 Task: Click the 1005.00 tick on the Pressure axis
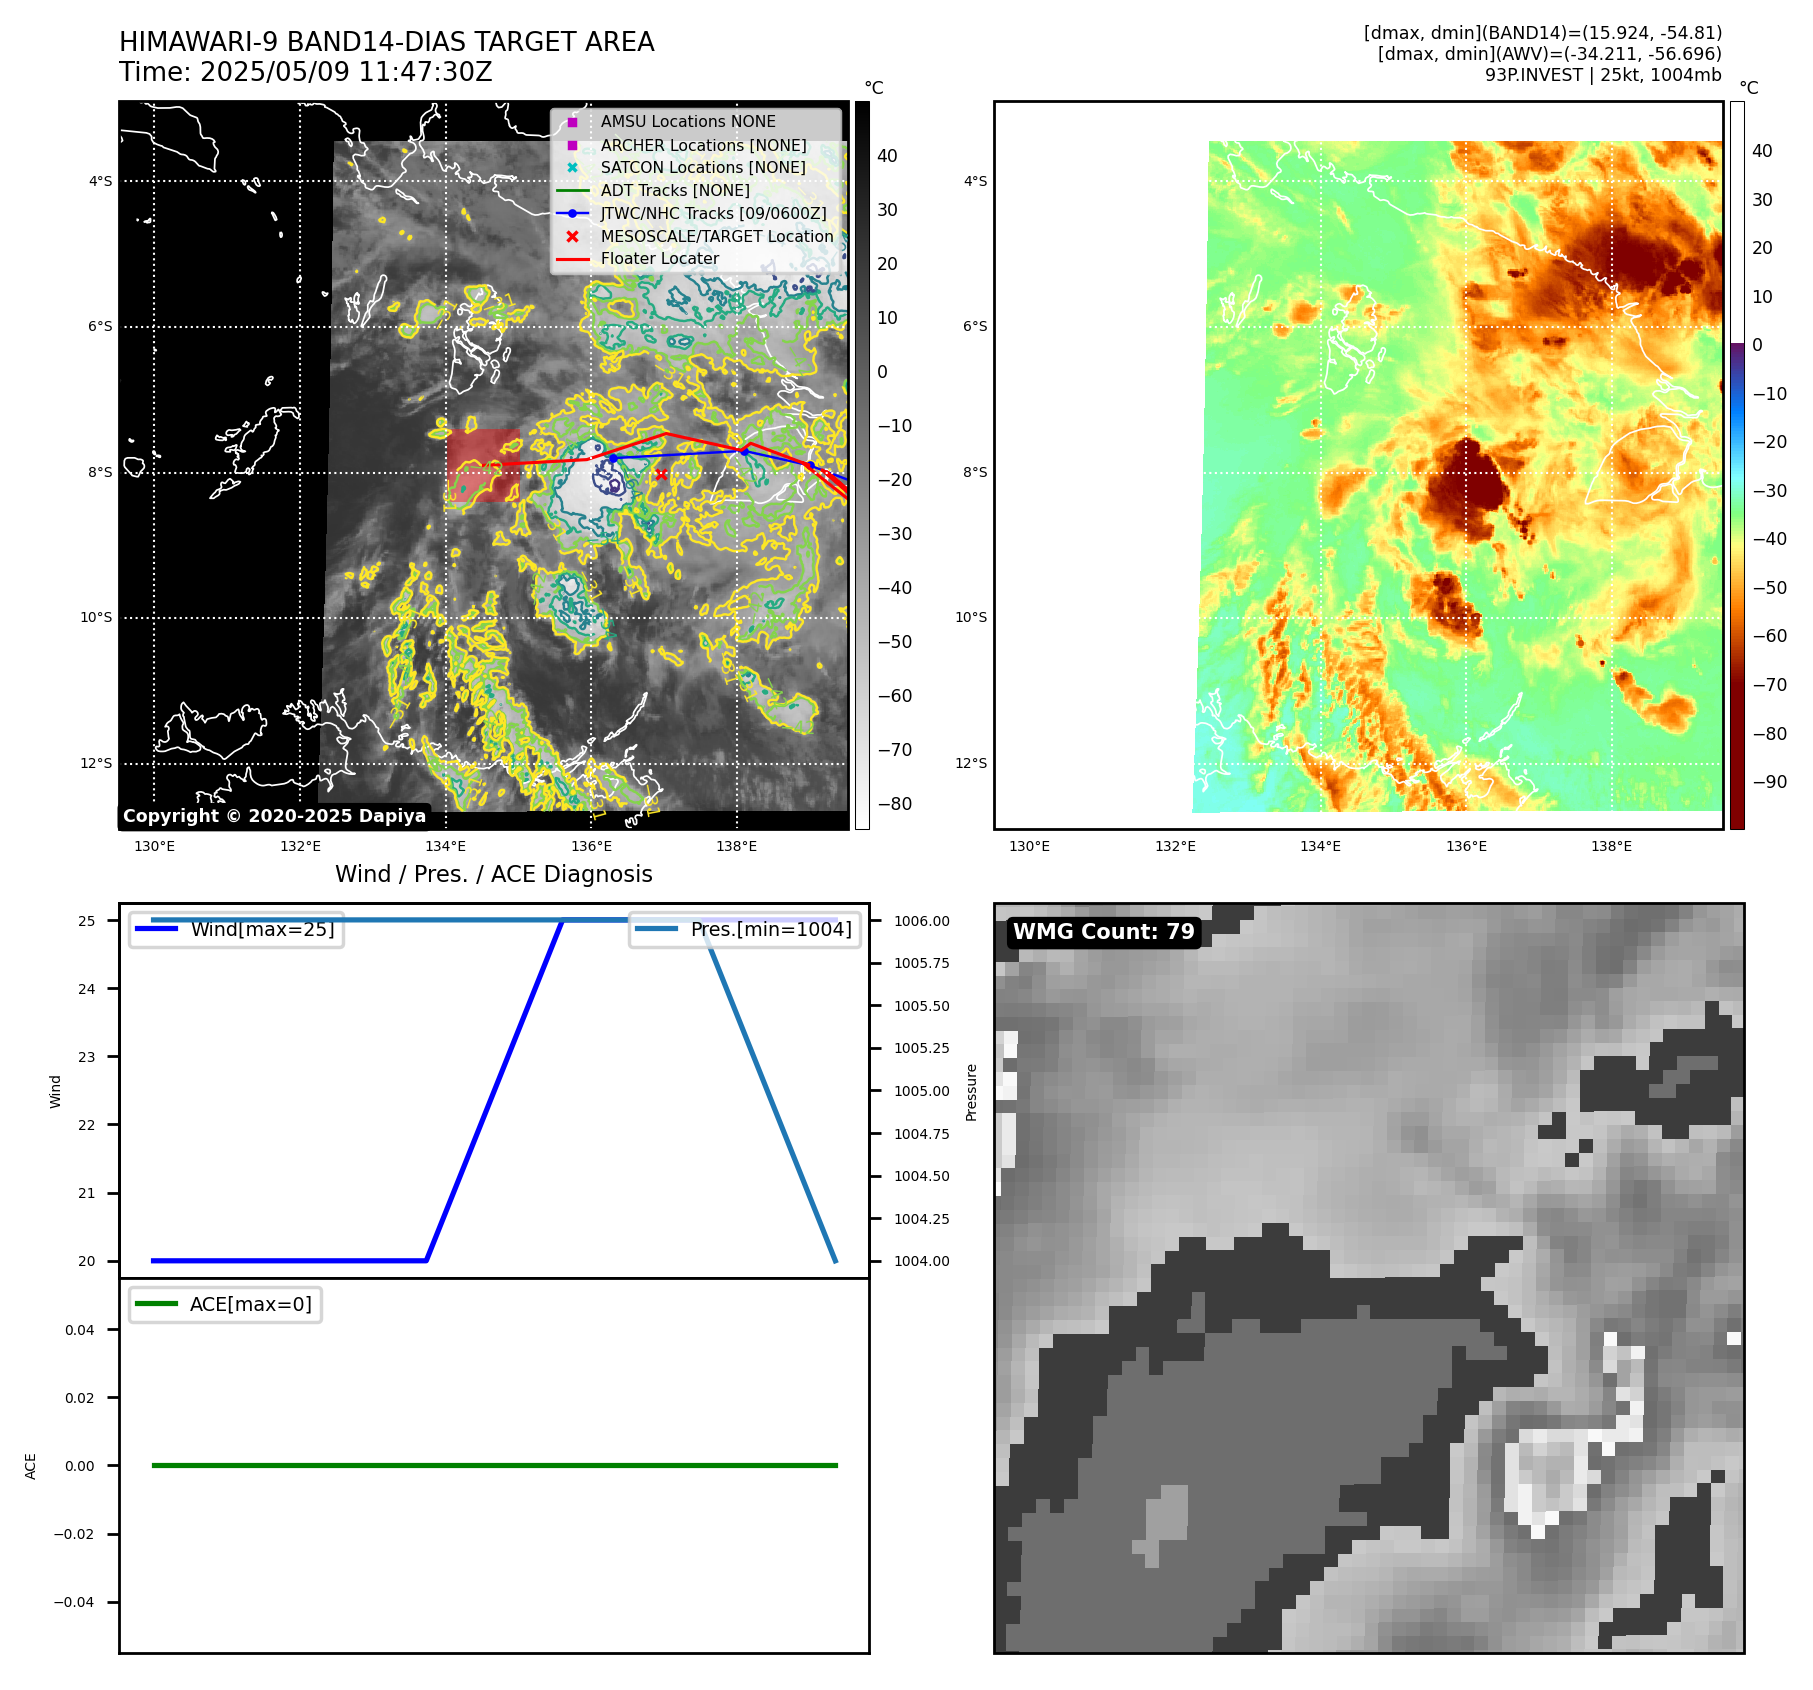click(x=922, y=1091)
